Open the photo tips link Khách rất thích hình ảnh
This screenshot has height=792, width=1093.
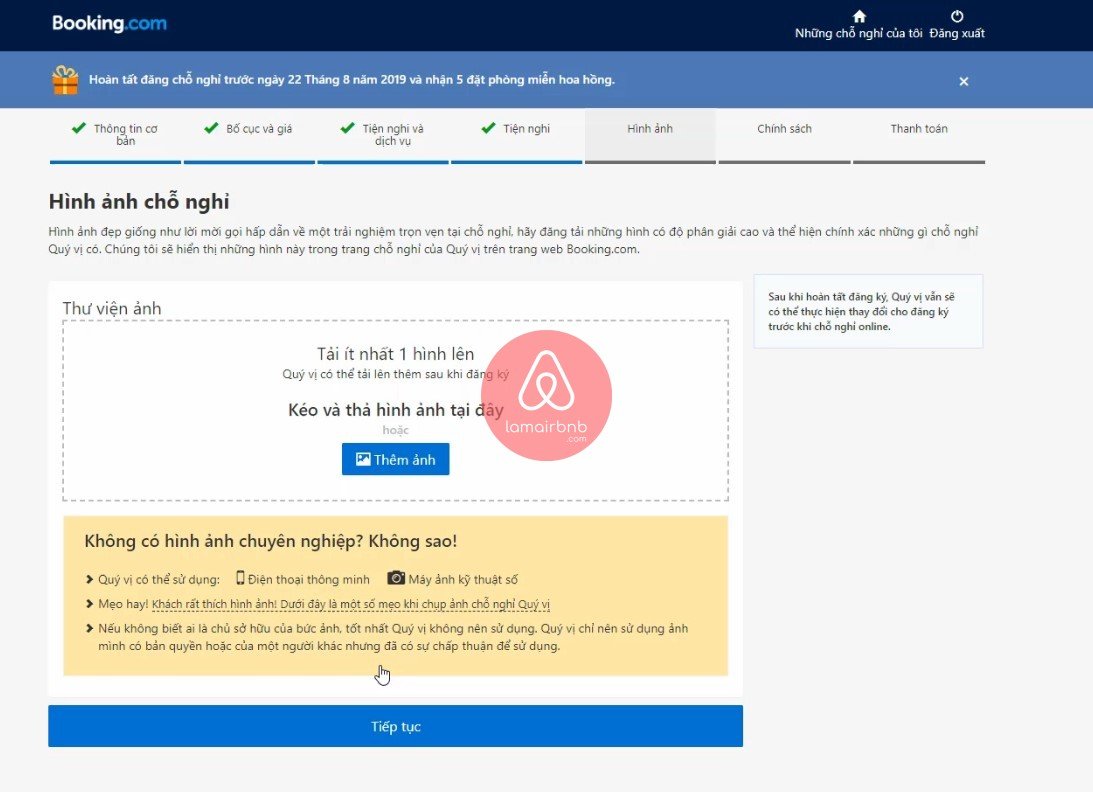point(351,604)
